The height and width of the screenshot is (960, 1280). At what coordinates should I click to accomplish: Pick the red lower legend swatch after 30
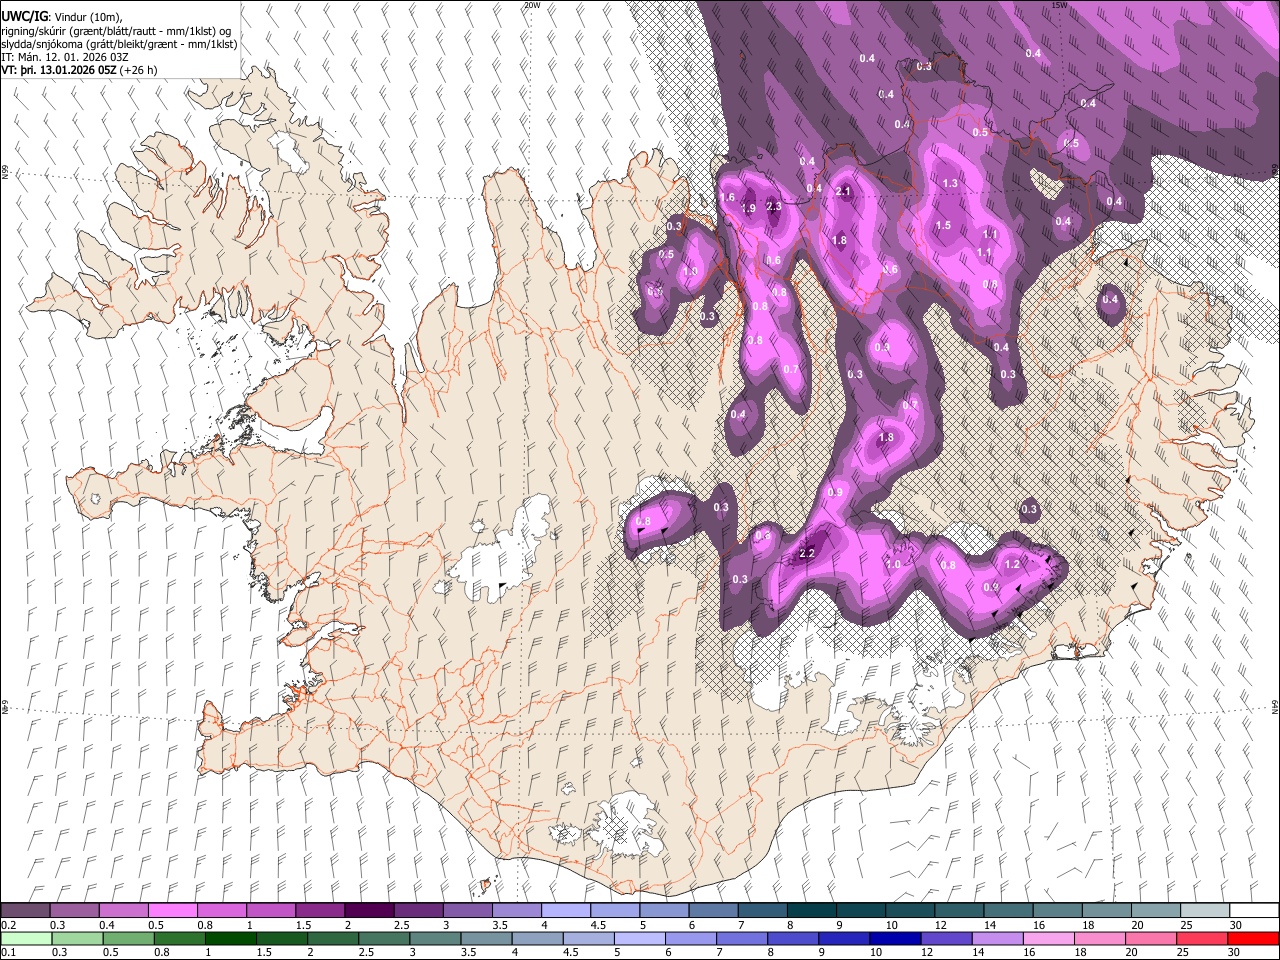(1254, 938)
